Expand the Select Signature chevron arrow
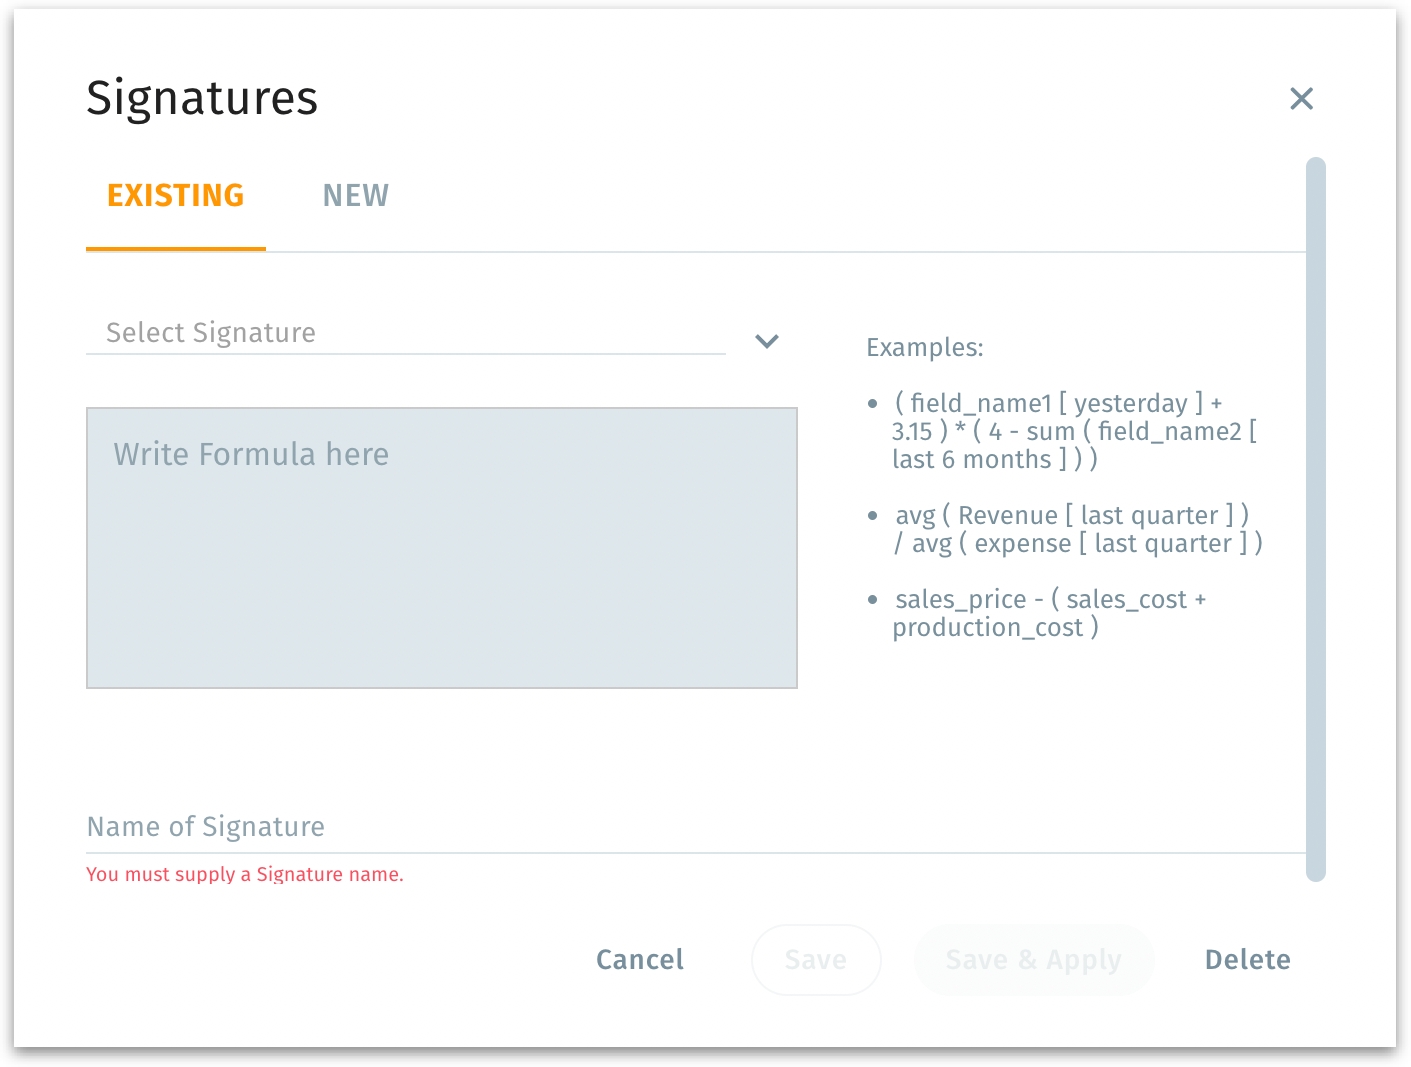The image size is (1411, 1067). coord(767,341)
